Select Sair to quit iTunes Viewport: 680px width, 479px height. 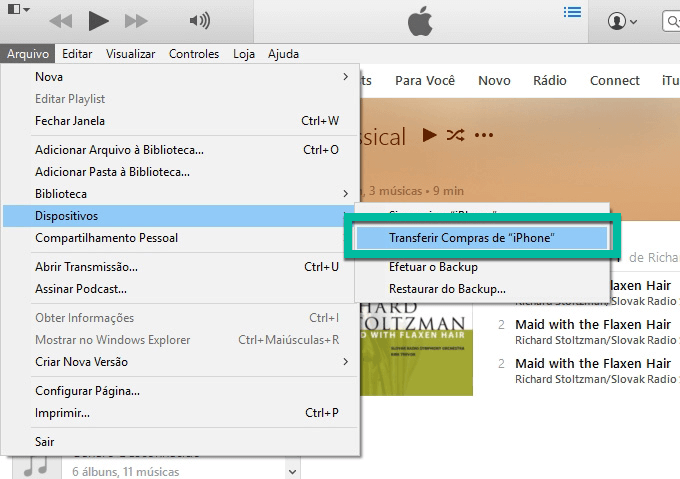click(x=181, y=442)
